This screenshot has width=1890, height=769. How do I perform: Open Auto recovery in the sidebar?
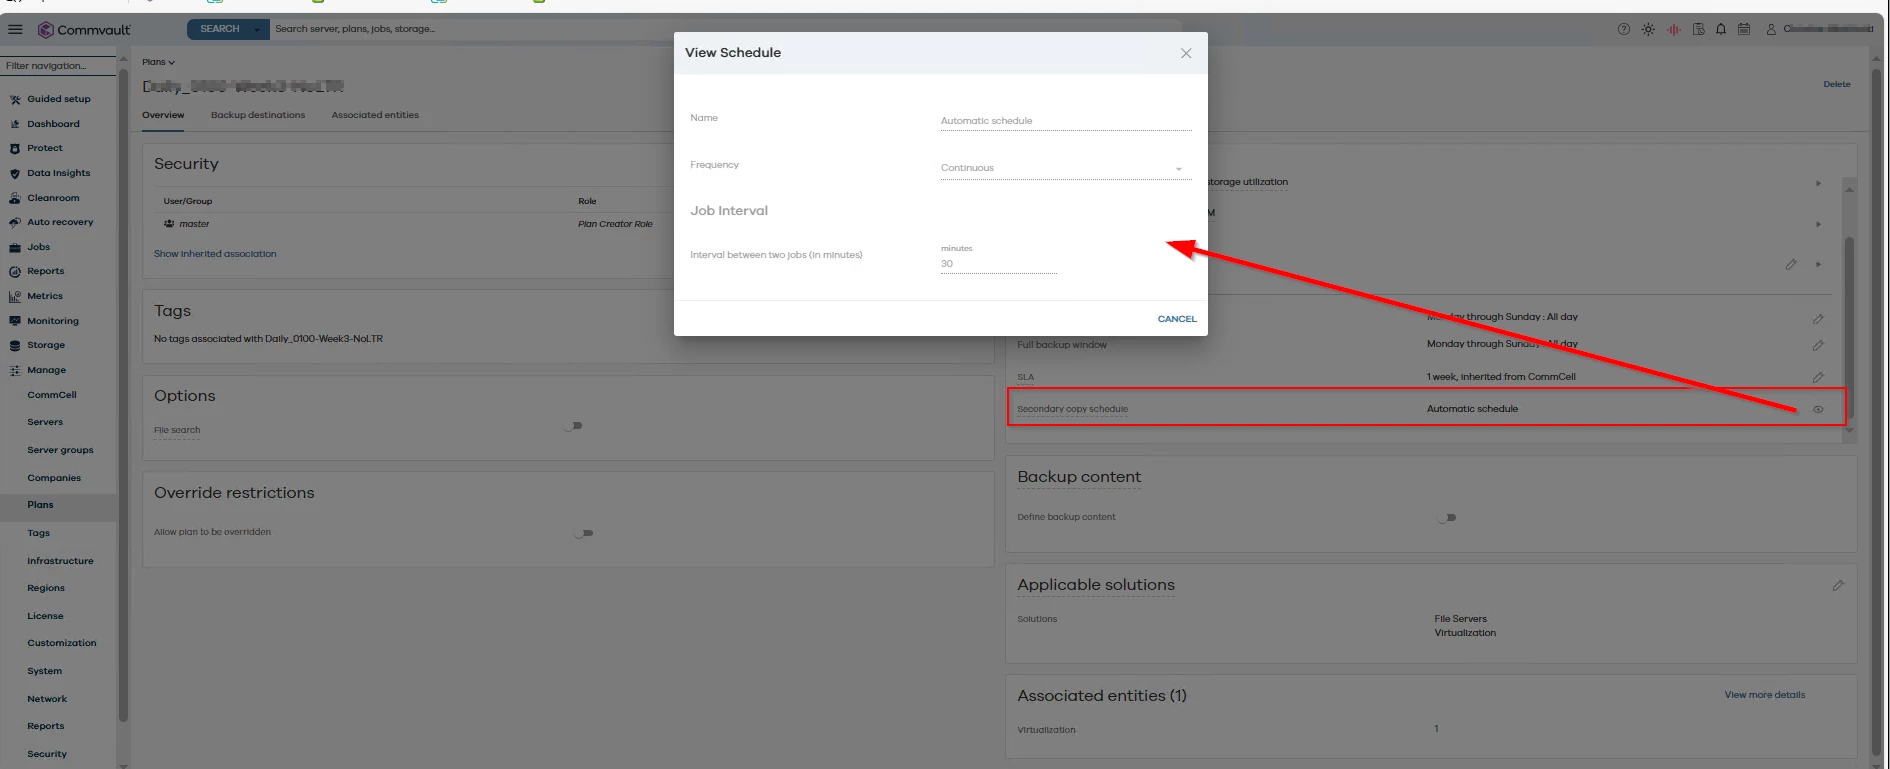pos(60,222)
